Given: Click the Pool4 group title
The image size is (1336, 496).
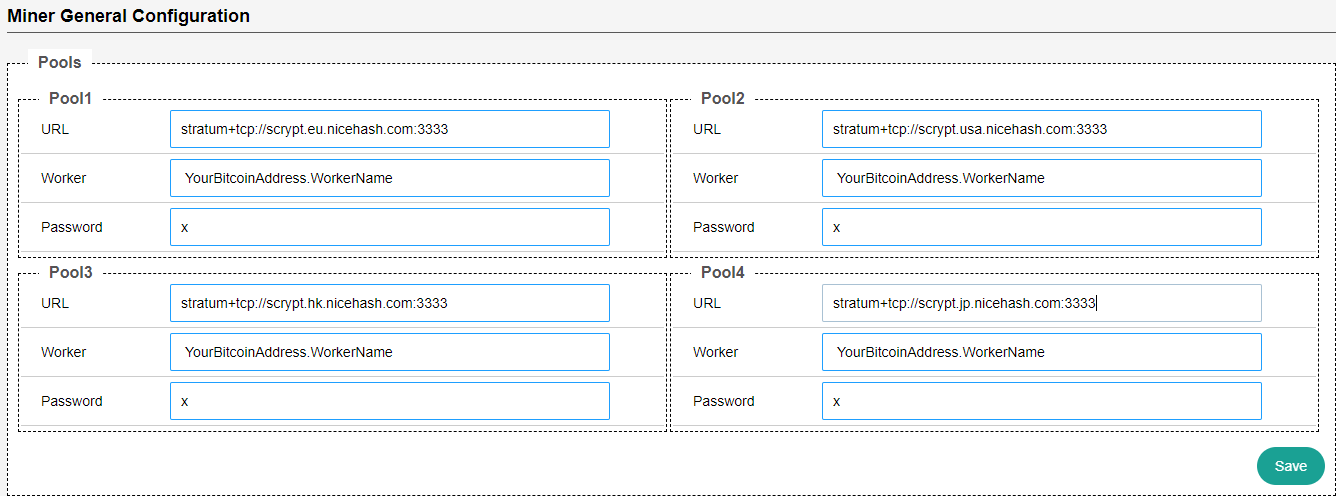Looking at the screenshot, I should coord(722,272).
